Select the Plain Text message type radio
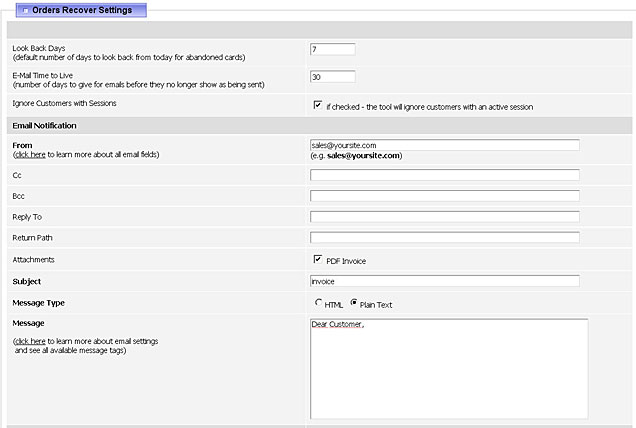 point(354,303)
